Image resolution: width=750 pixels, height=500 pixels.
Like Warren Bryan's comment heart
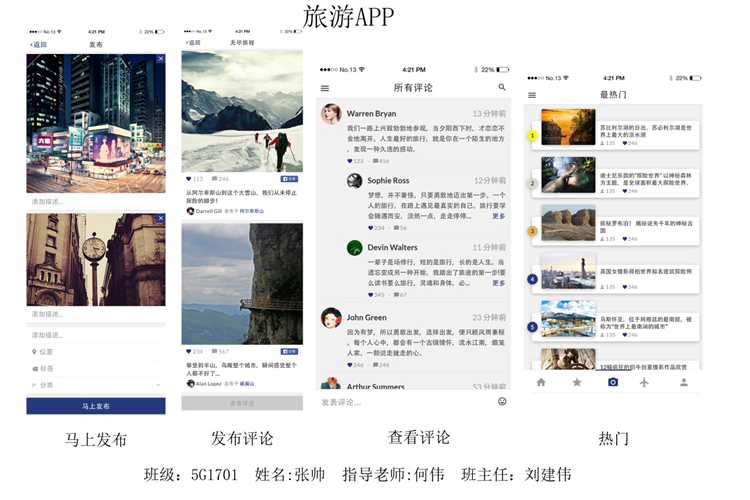pyautogui.click(x=350, y=161)
